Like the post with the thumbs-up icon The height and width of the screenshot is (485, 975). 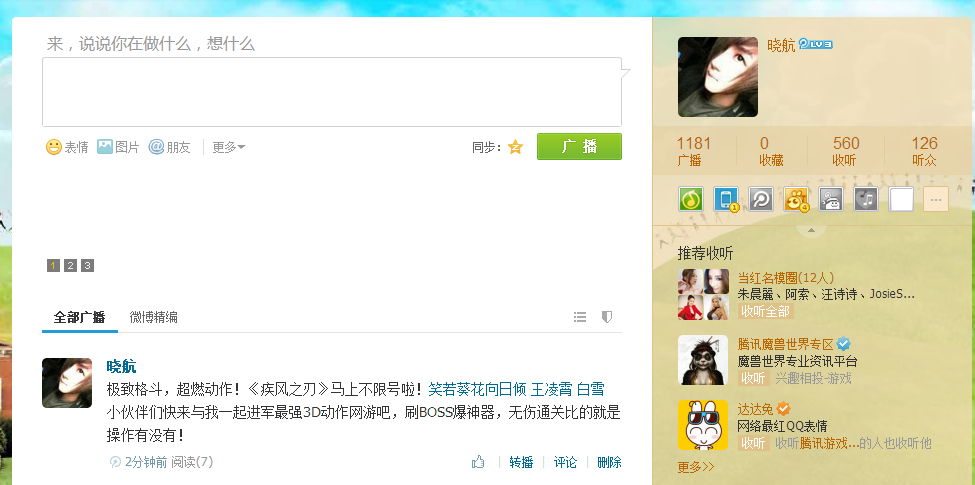(x=478, y=462)
